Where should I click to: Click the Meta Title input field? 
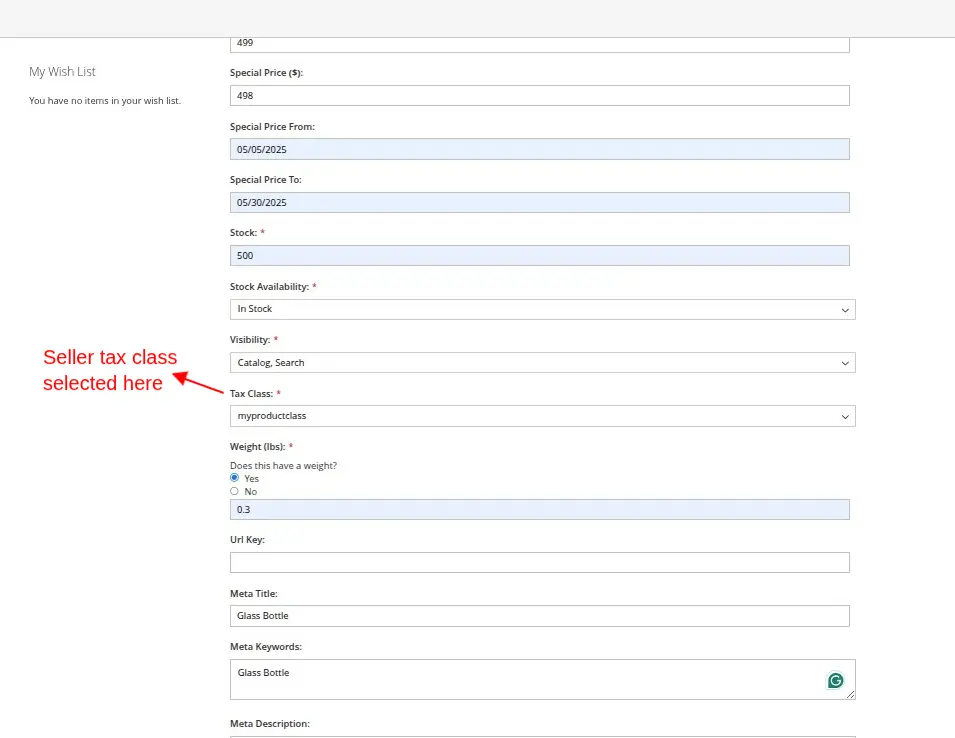[539, 616]
